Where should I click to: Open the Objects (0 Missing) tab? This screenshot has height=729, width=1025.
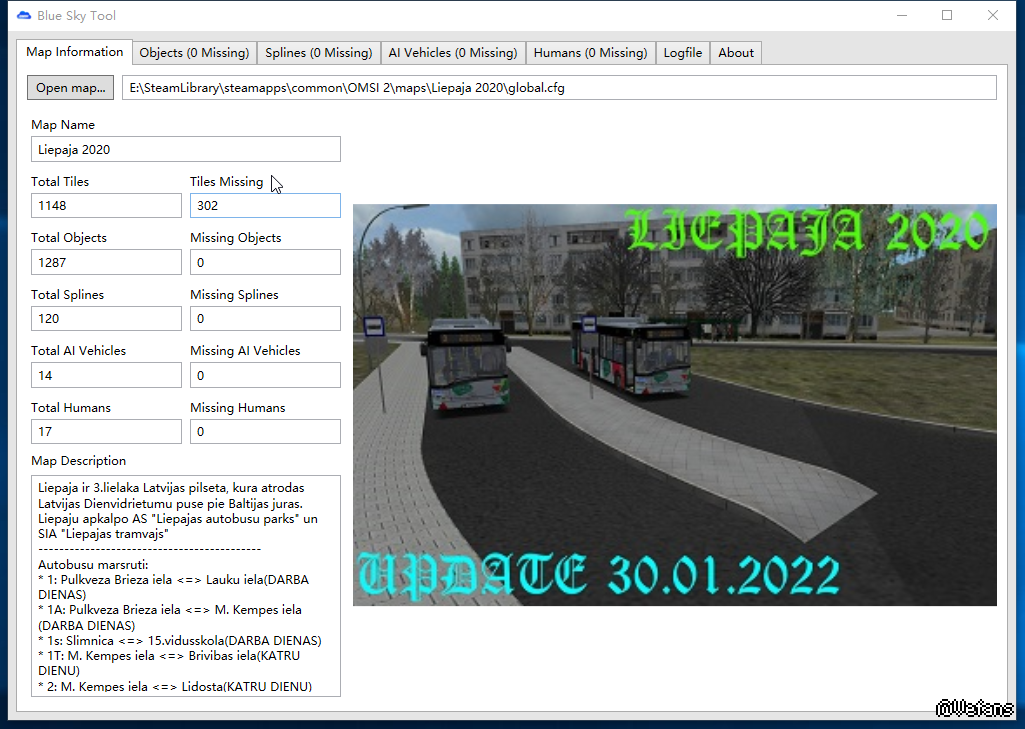(x=194, y=53)
